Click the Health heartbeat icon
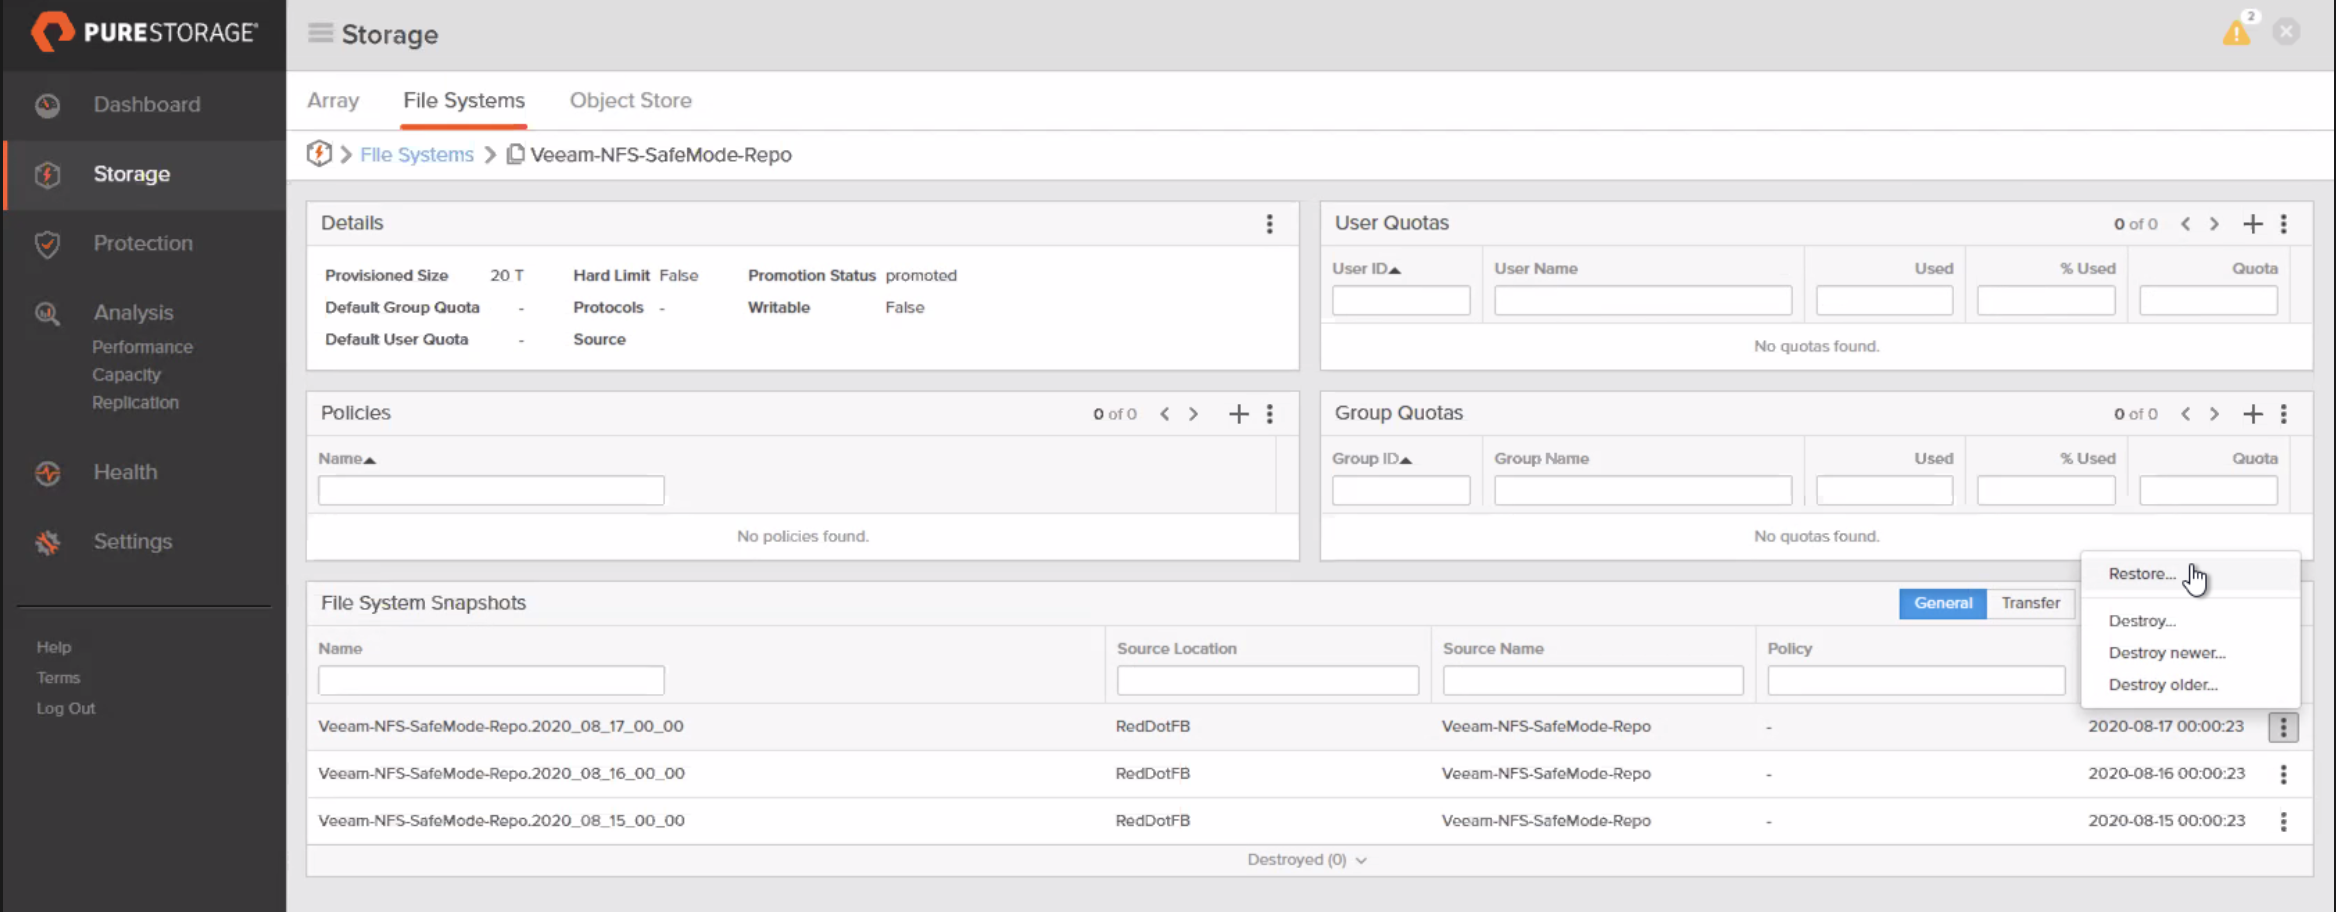Screen dimensions: 2336x912 click(48, 472)
